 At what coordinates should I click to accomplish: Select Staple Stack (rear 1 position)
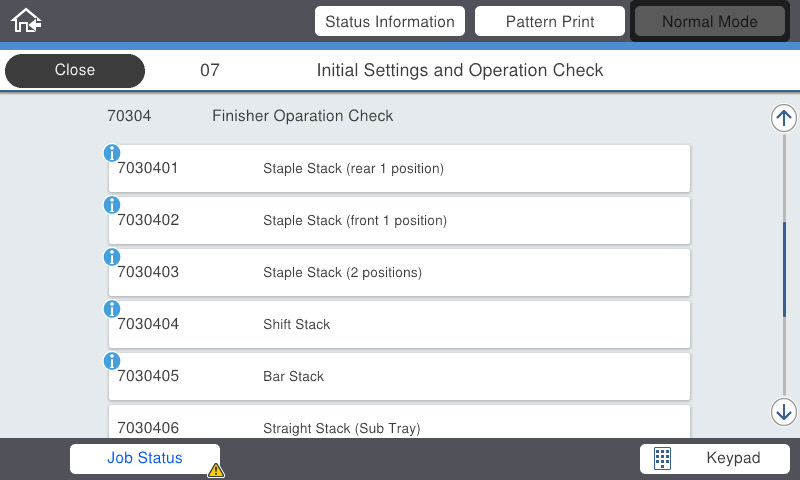(x=400, y=169)
